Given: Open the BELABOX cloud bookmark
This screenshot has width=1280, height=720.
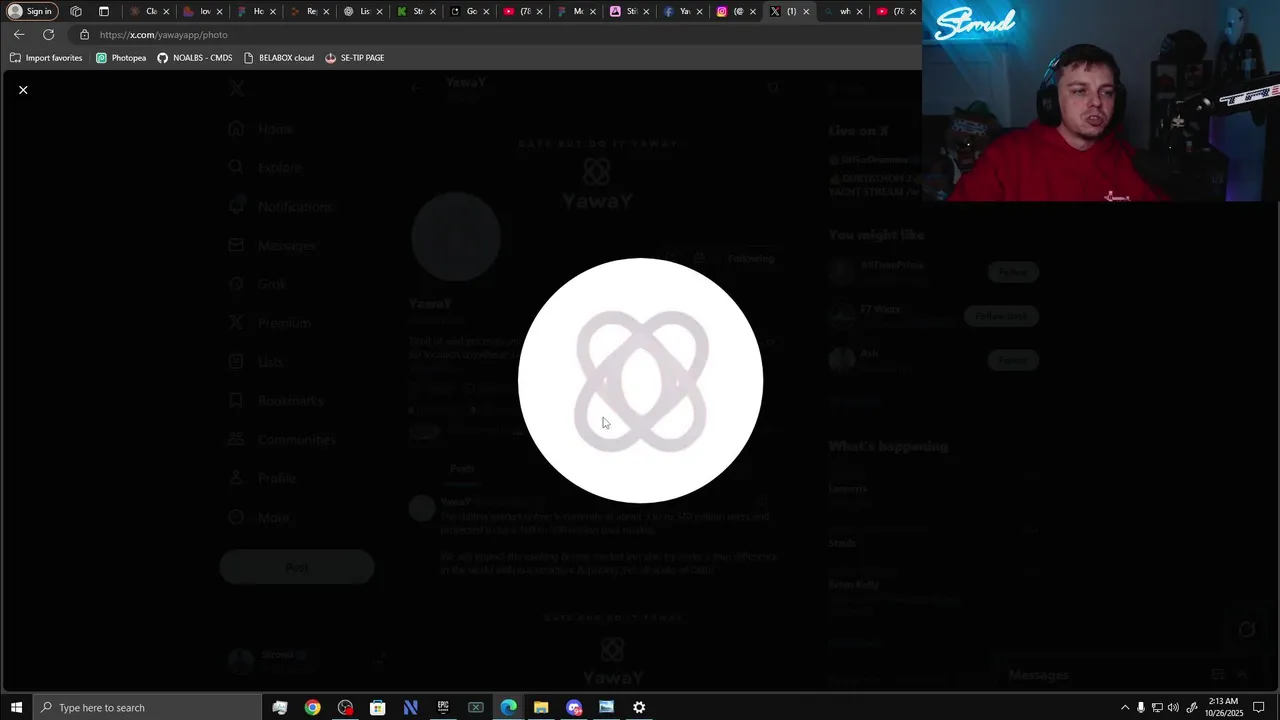Looking at the screenshot, I should click(x=279, y=58).
